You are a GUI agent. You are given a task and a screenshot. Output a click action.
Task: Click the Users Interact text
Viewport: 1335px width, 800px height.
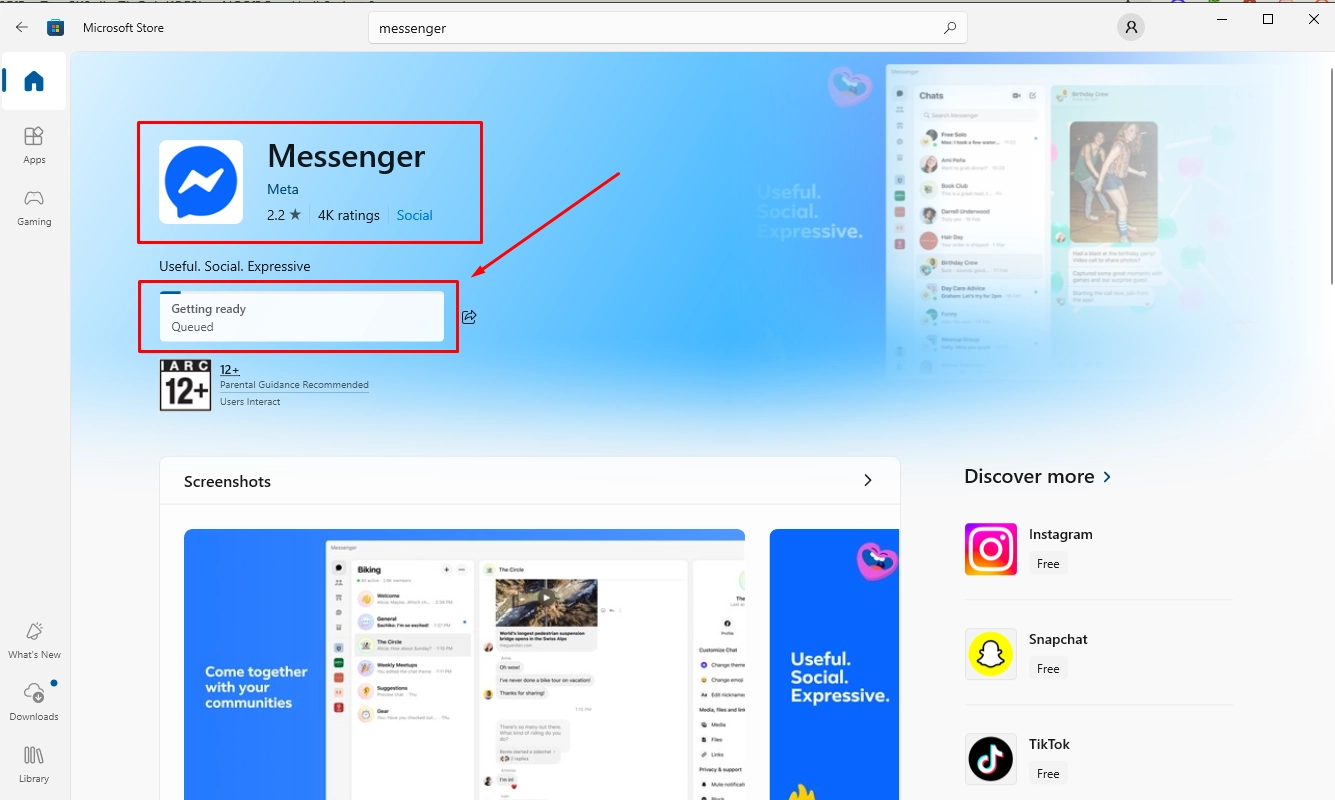click(x=250, y=402)
